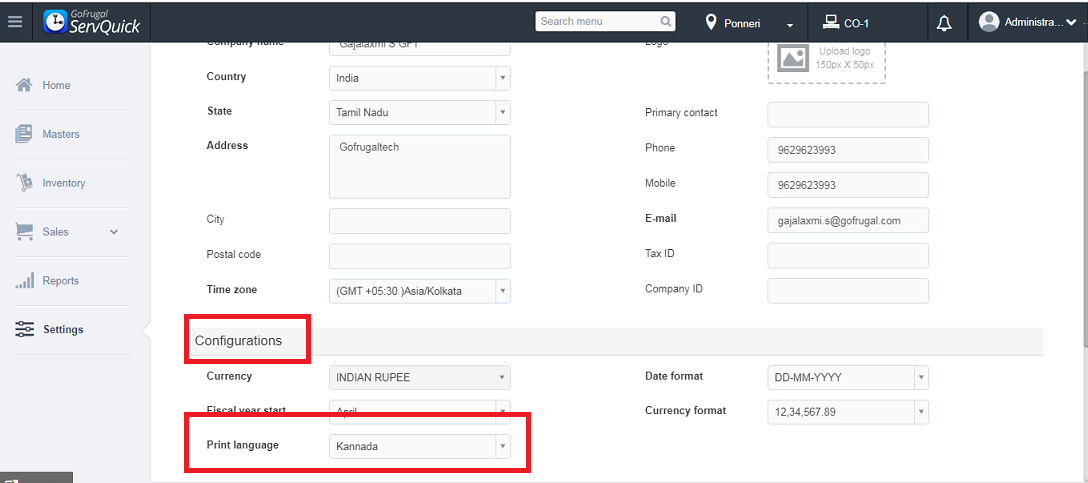
Task: Click the Ponneri location pin icon
Action: pyautogui.click(x=712, y=22)
